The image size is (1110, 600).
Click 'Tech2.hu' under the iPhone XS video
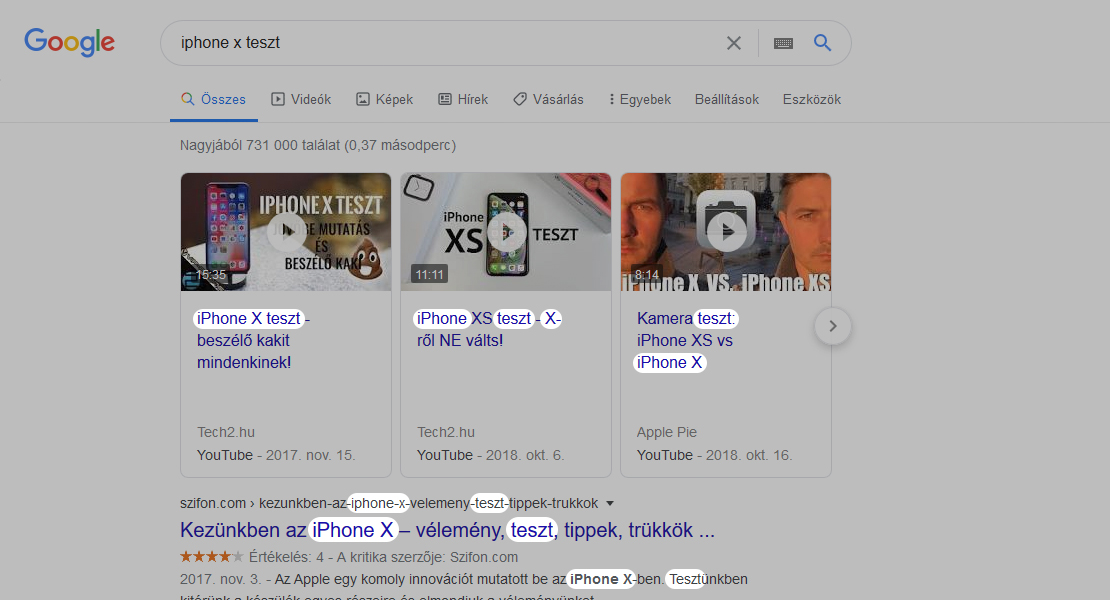click(446, 432)
